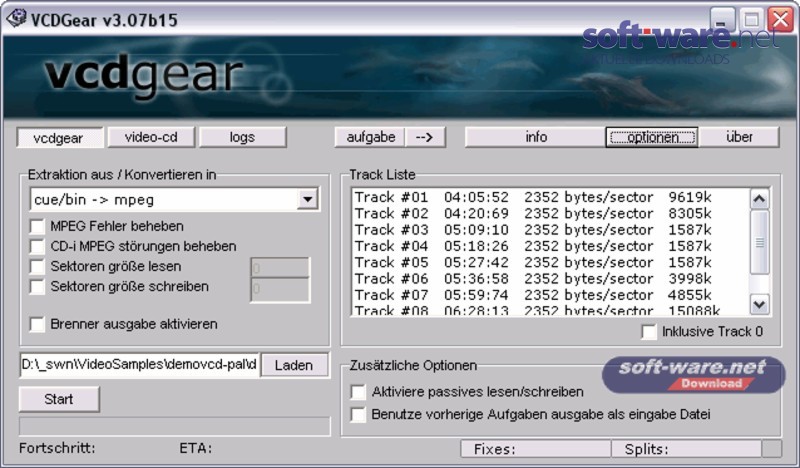Click the Start button
This screenshot has height=468, width=800.
59,399
